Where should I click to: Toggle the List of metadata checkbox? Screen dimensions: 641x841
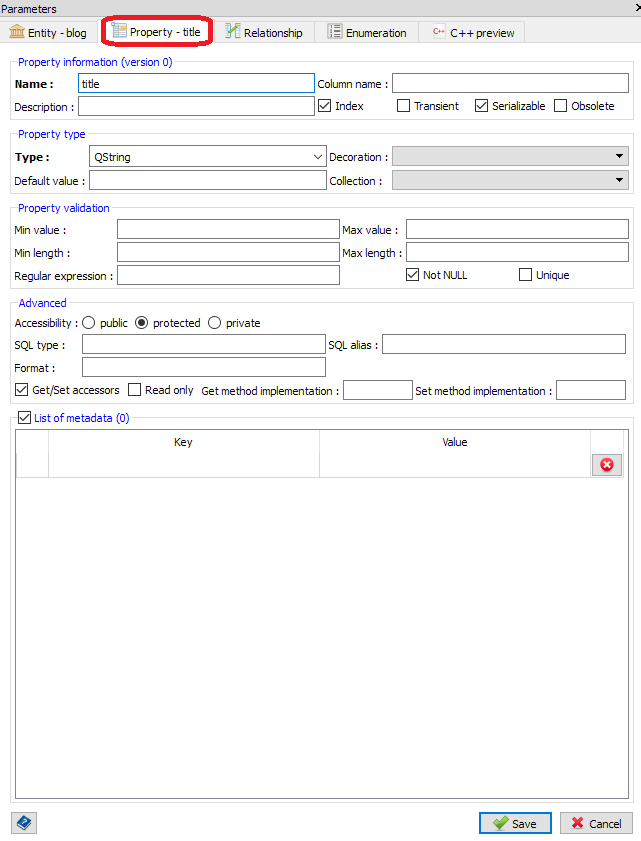coord(24,418)
